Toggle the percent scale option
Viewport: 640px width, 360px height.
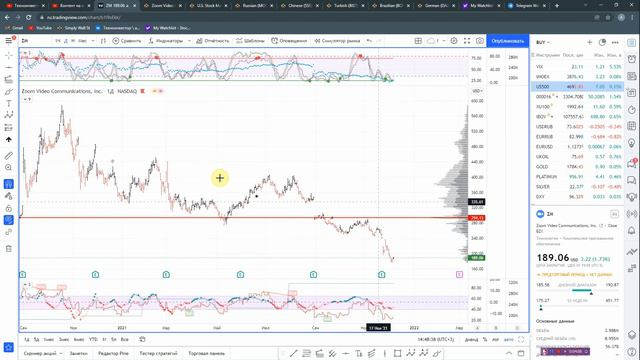485,339
